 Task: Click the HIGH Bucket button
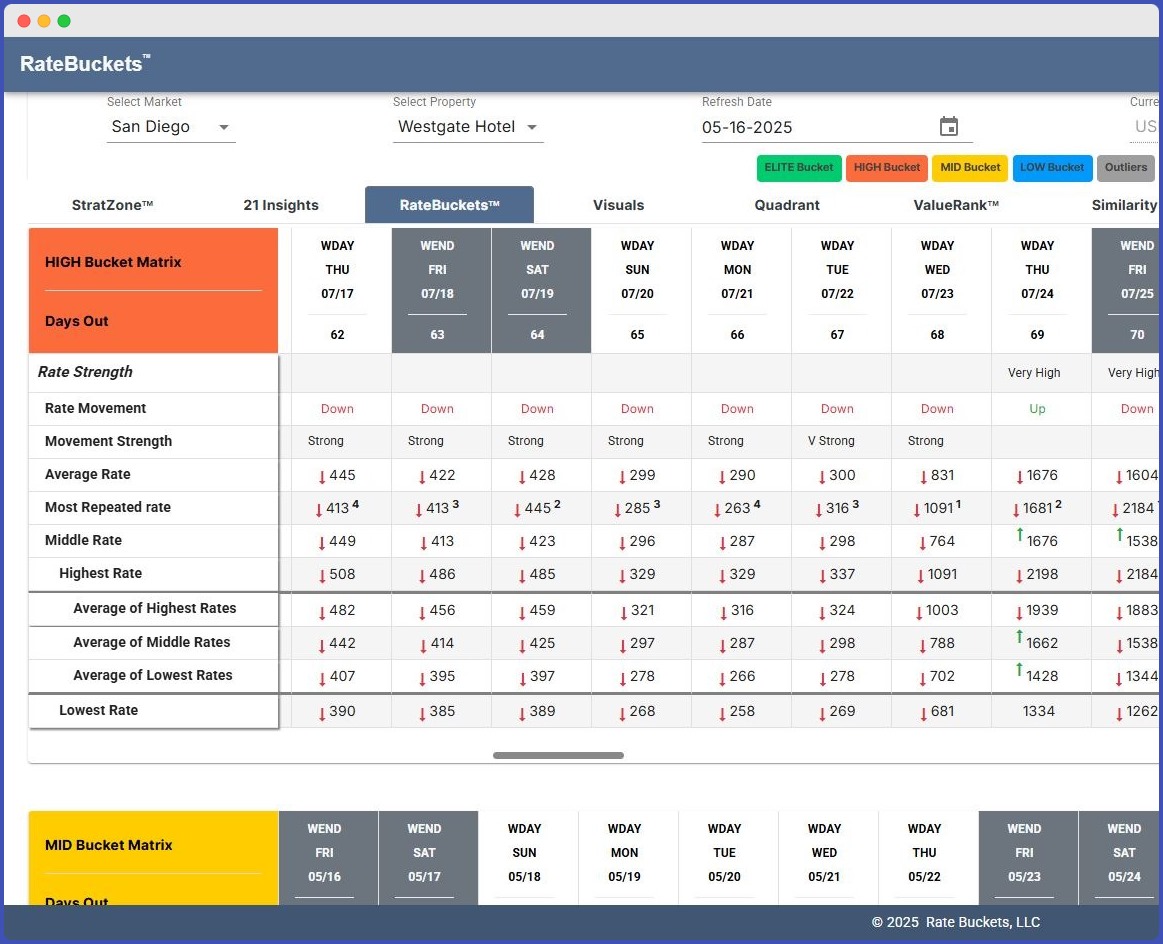coord(886,168)
